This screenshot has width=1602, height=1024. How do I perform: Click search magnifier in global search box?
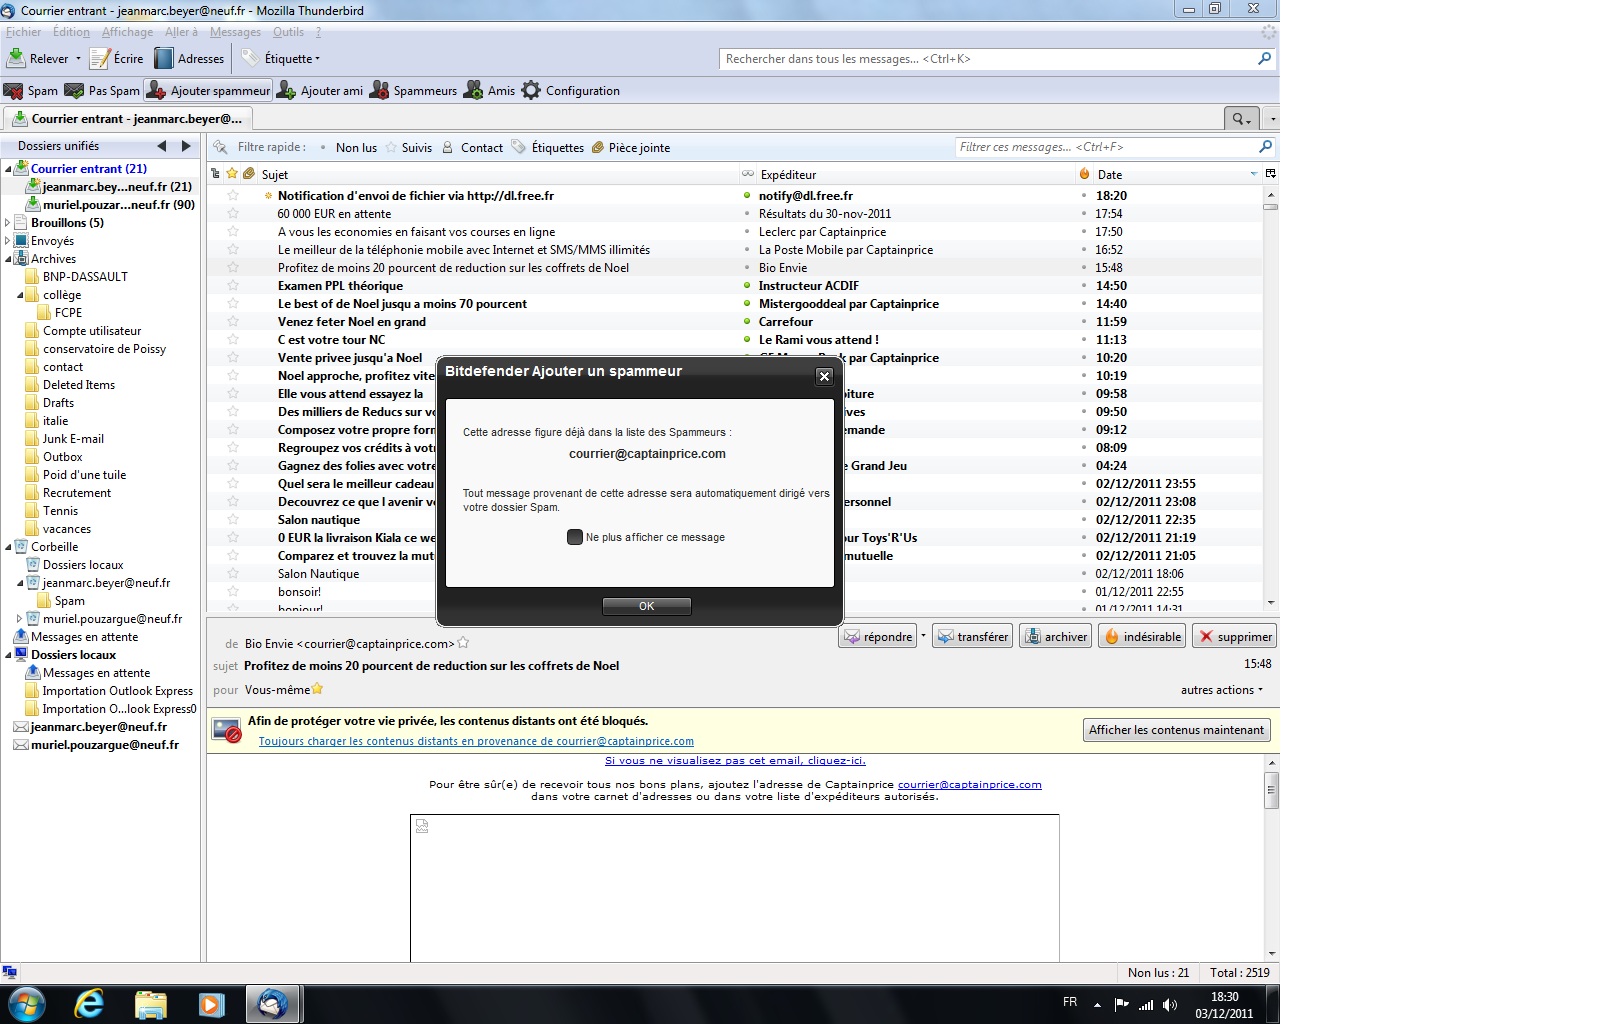point(1264,59)
